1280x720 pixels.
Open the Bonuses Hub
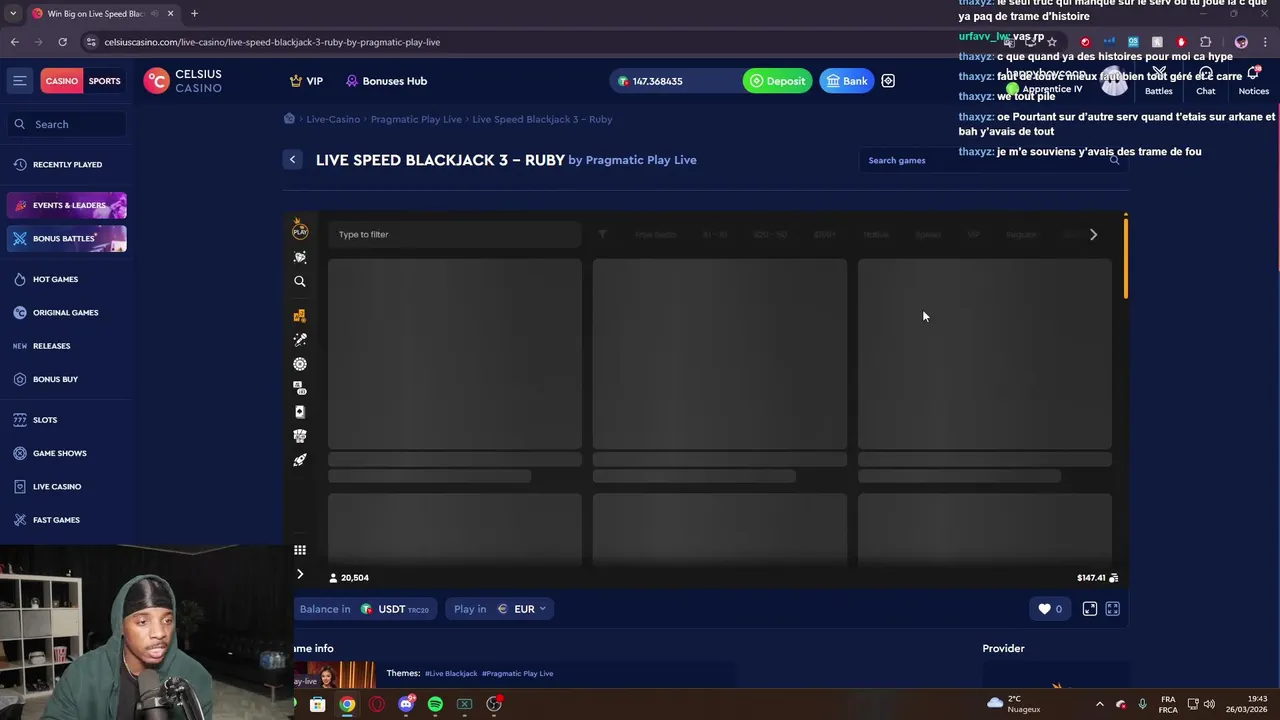point(386,81)
